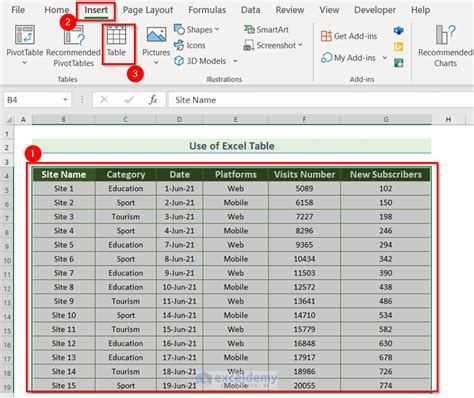Viewport: 474px width, 398px height.
Task: Cancel formula bar entry with X
Action: point(104,100)
